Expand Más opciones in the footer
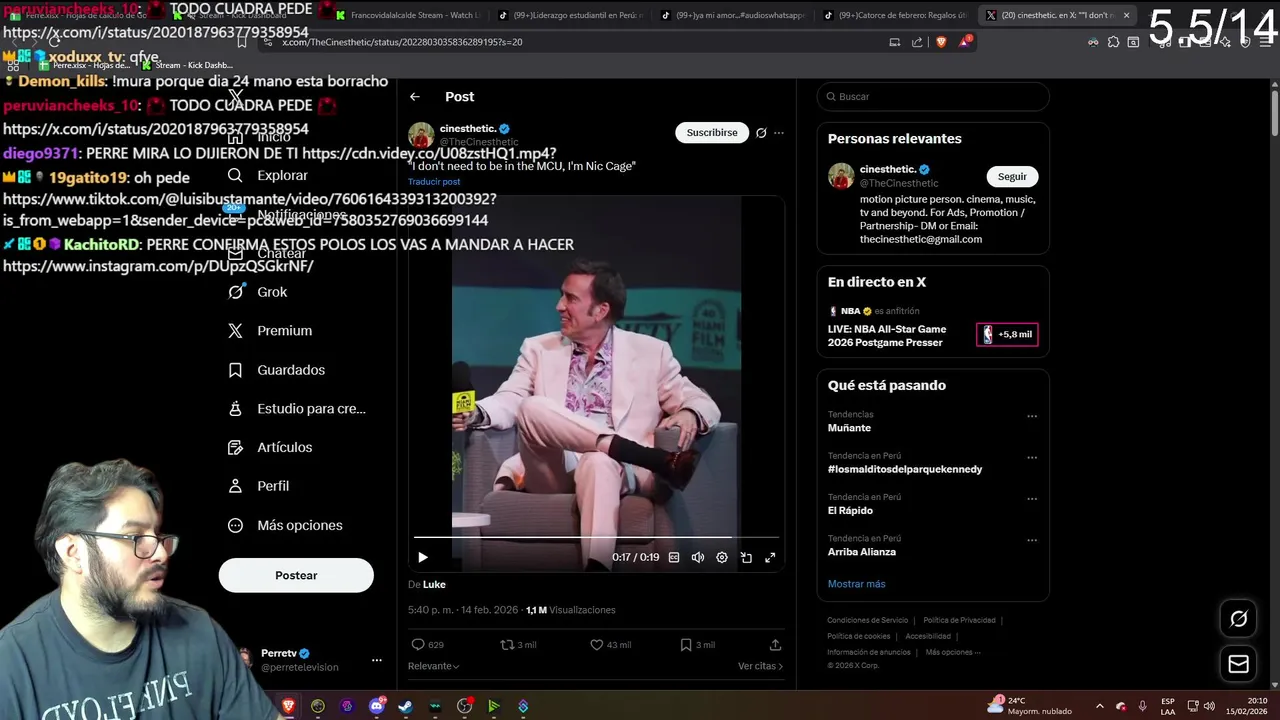This screenshot has width=1280, height=720. click(x=953, y=652)
